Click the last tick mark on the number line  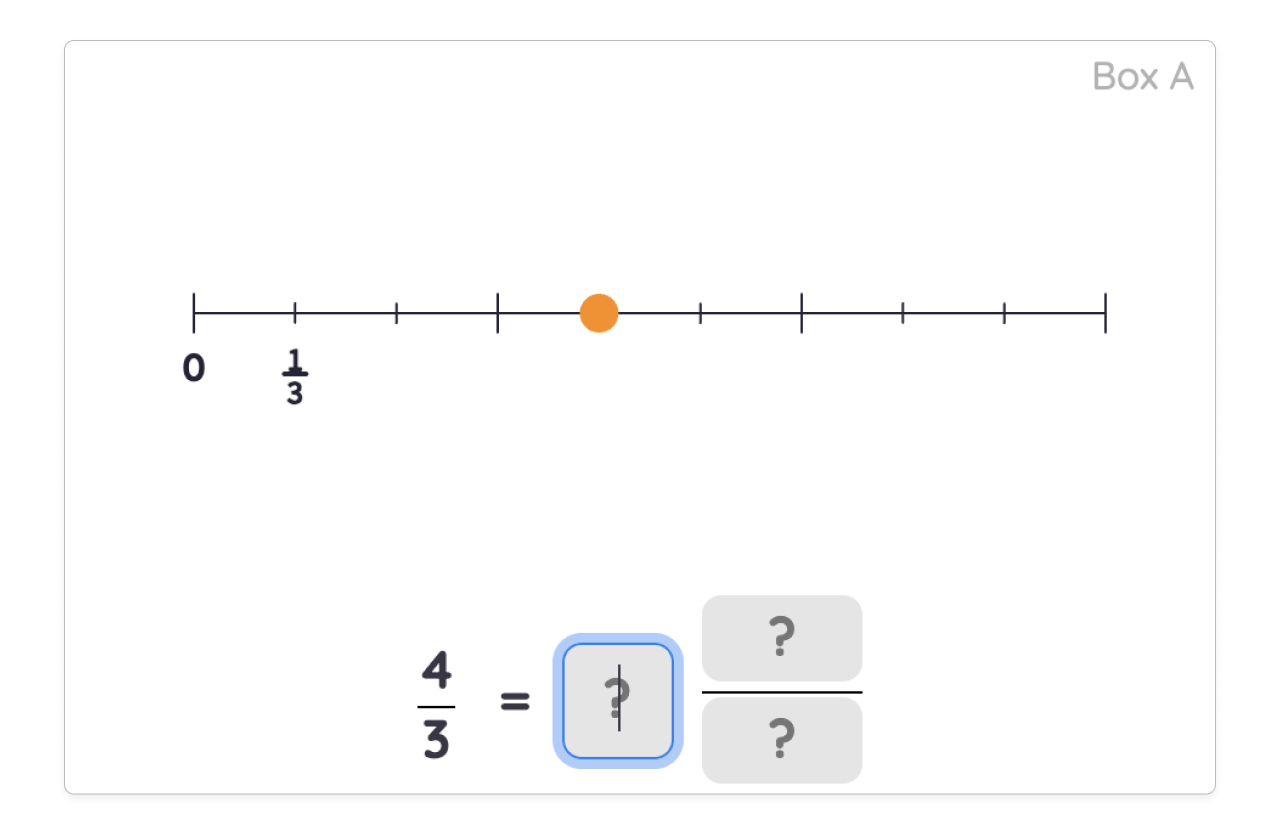point(1104,312)
